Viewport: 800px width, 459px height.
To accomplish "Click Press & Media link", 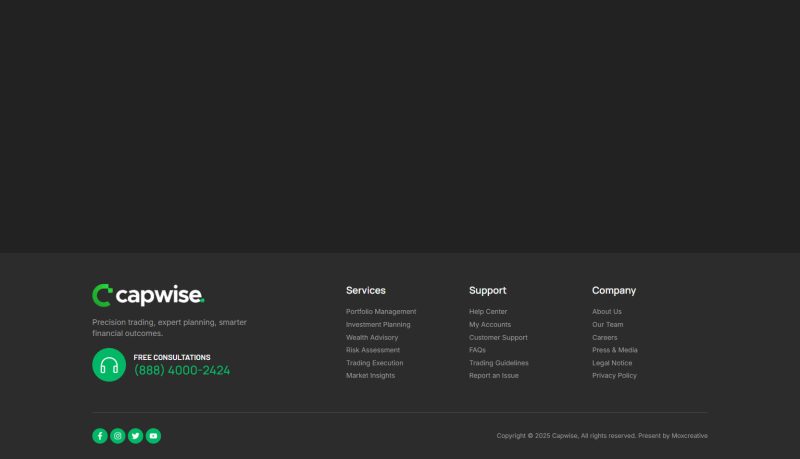I will pyautogui.click(x=614, y=350).
